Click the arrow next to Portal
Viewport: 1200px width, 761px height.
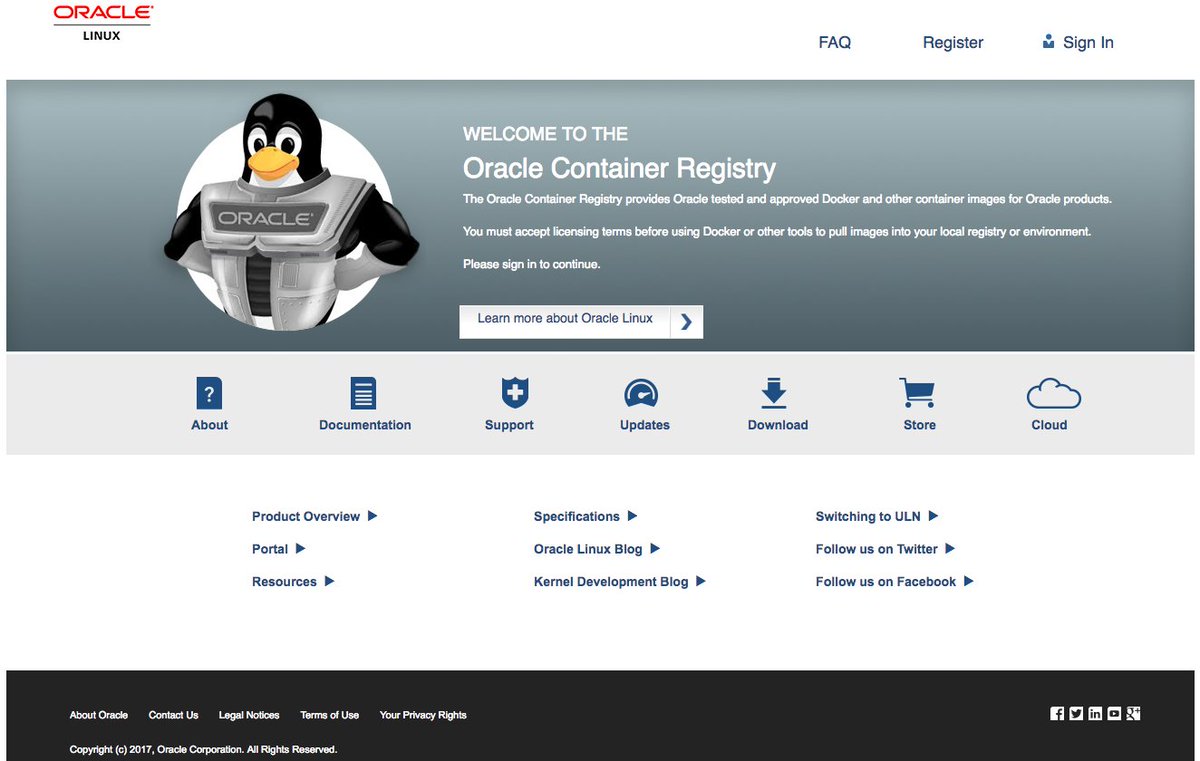click(300, 548)
